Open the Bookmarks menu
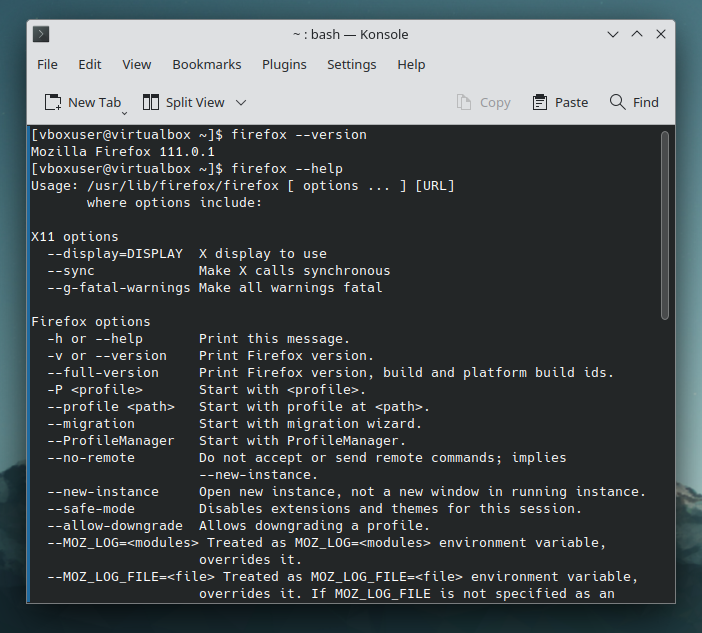This screenshot has height=633, width=702. click(207, 64)
